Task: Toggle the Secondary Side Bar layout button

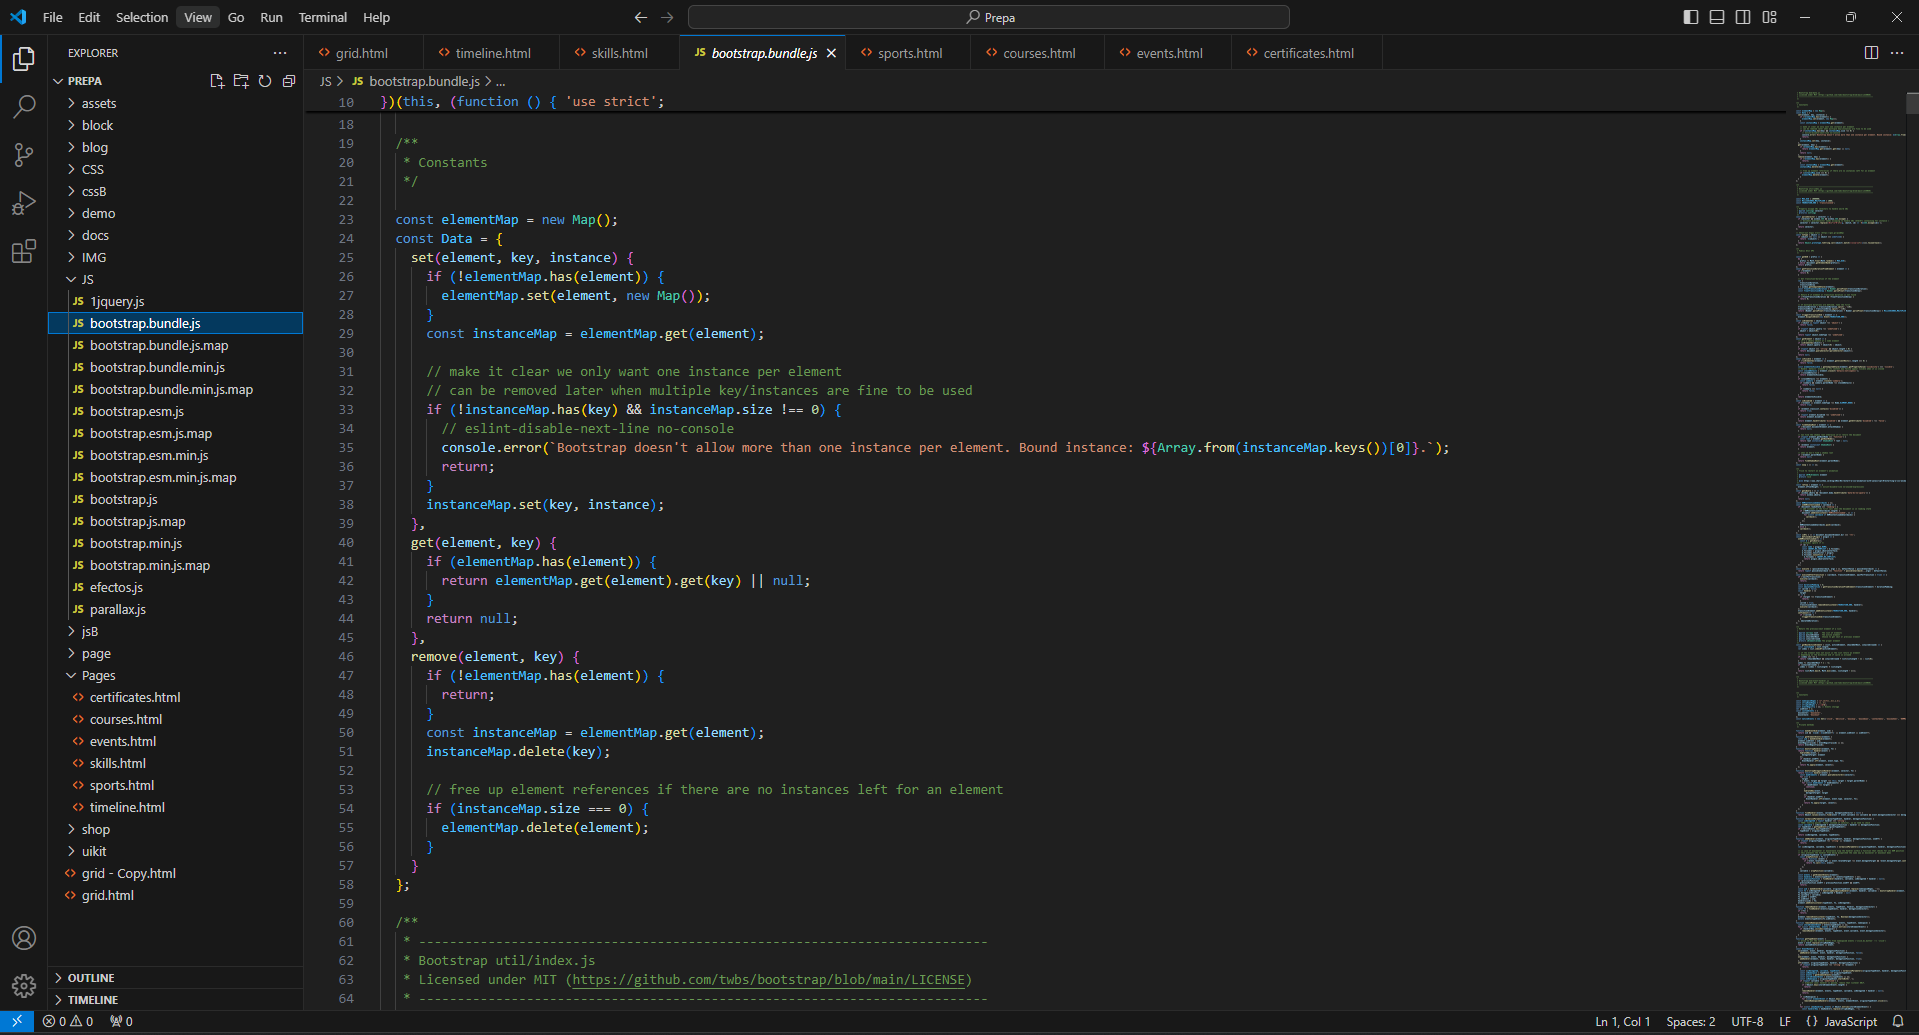Action: click(1743, 17)
